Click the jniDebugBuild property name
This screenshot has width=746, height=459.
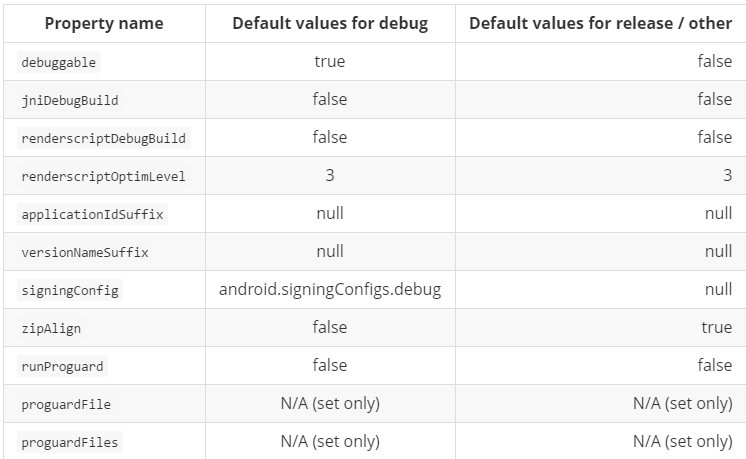point(70,100)
